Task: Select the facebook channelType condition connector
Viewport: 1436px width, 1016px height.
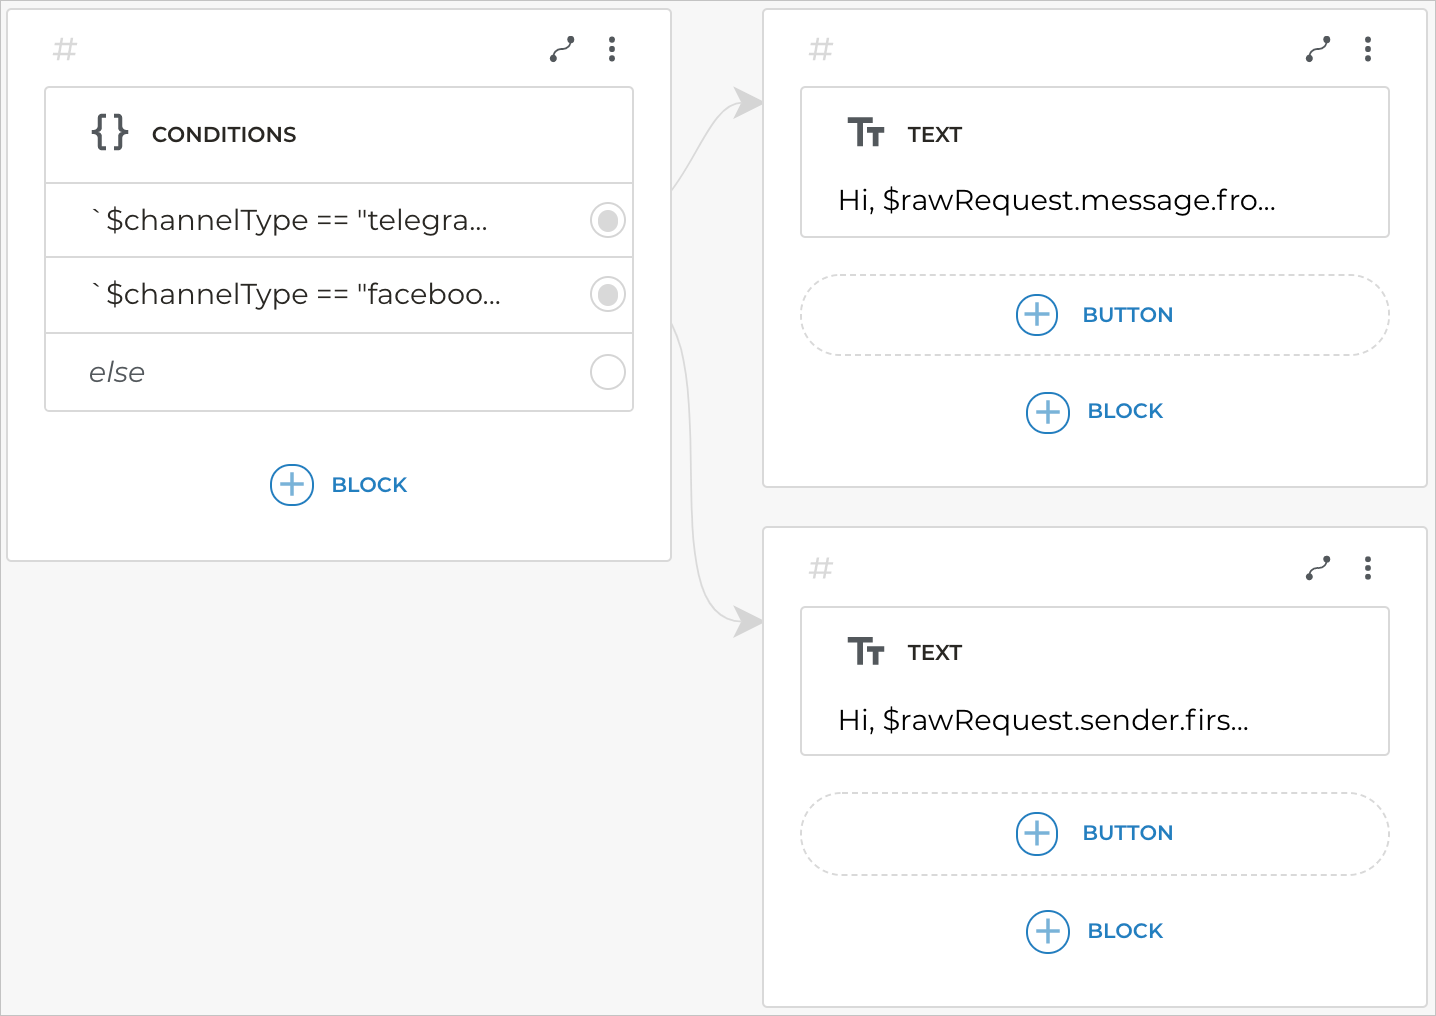Action: point(607,294)
